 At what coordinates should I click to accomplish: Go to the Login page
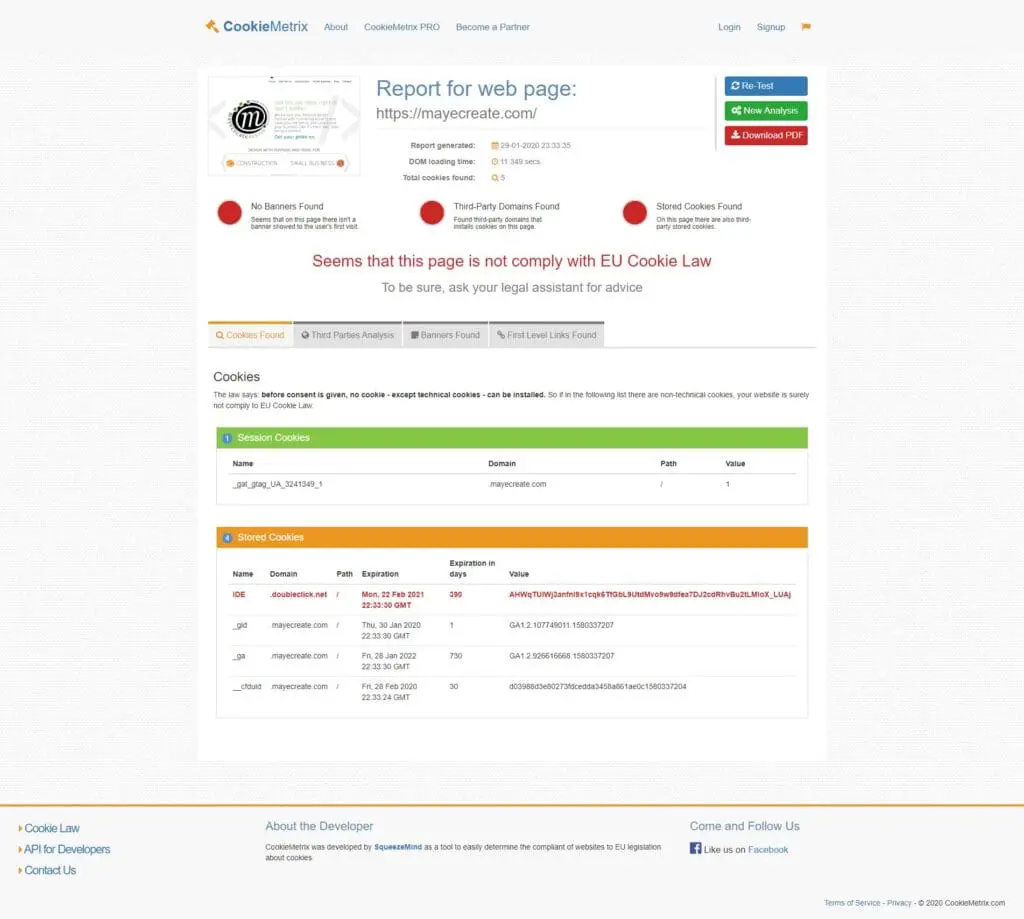tap(729, 27)
